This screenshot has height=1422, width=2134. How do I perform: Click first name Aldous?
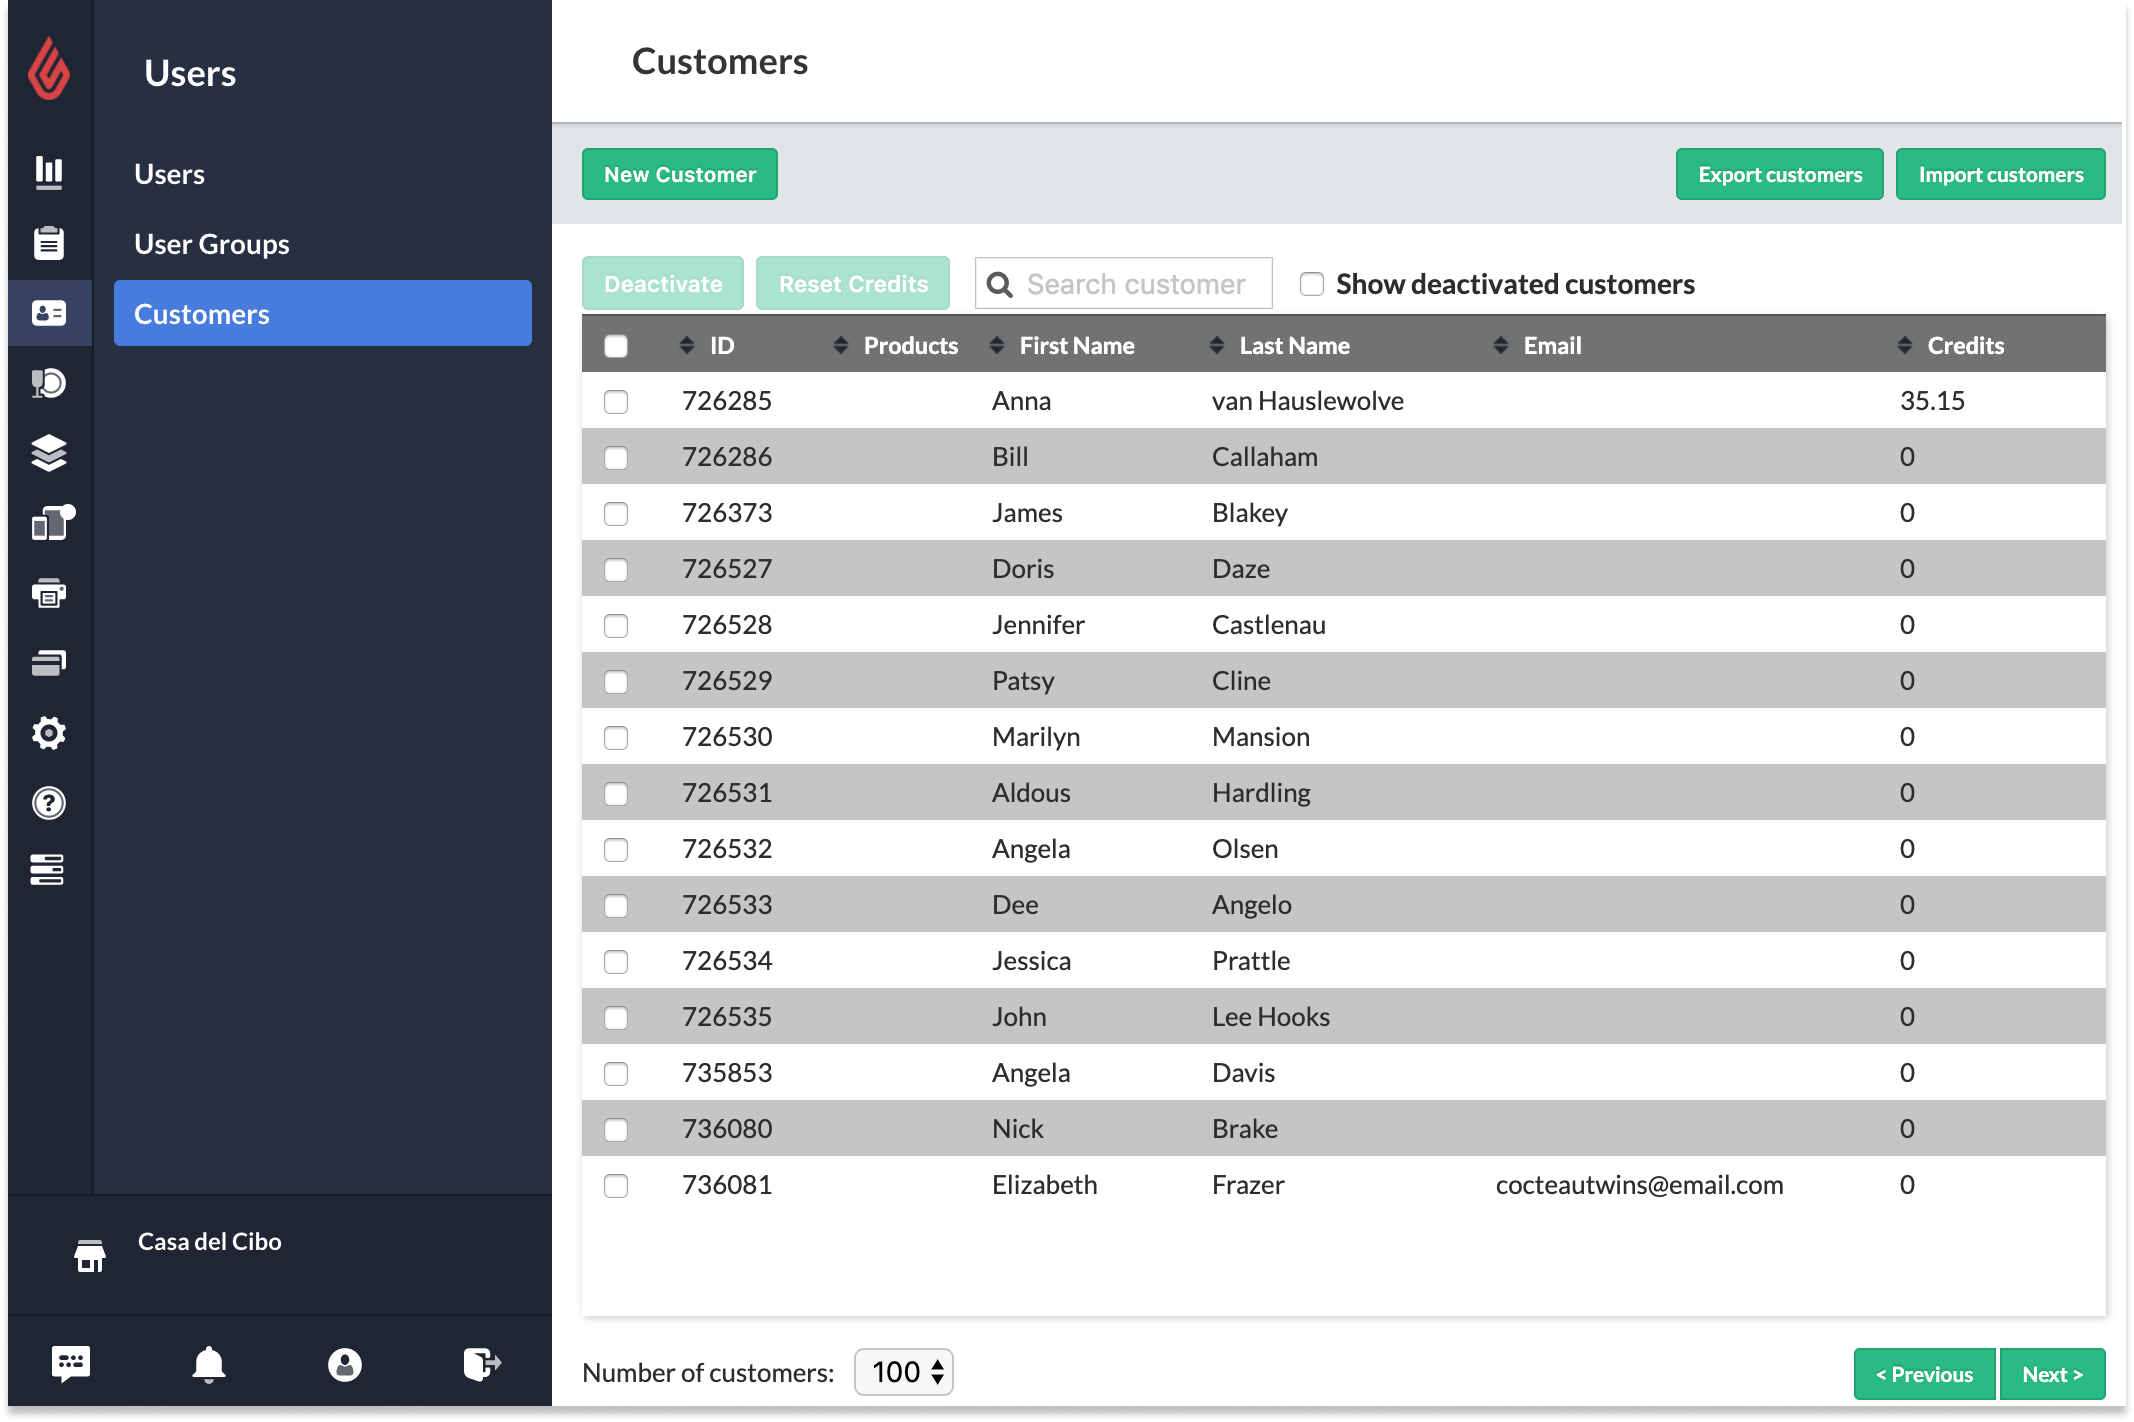point(1031,792)
